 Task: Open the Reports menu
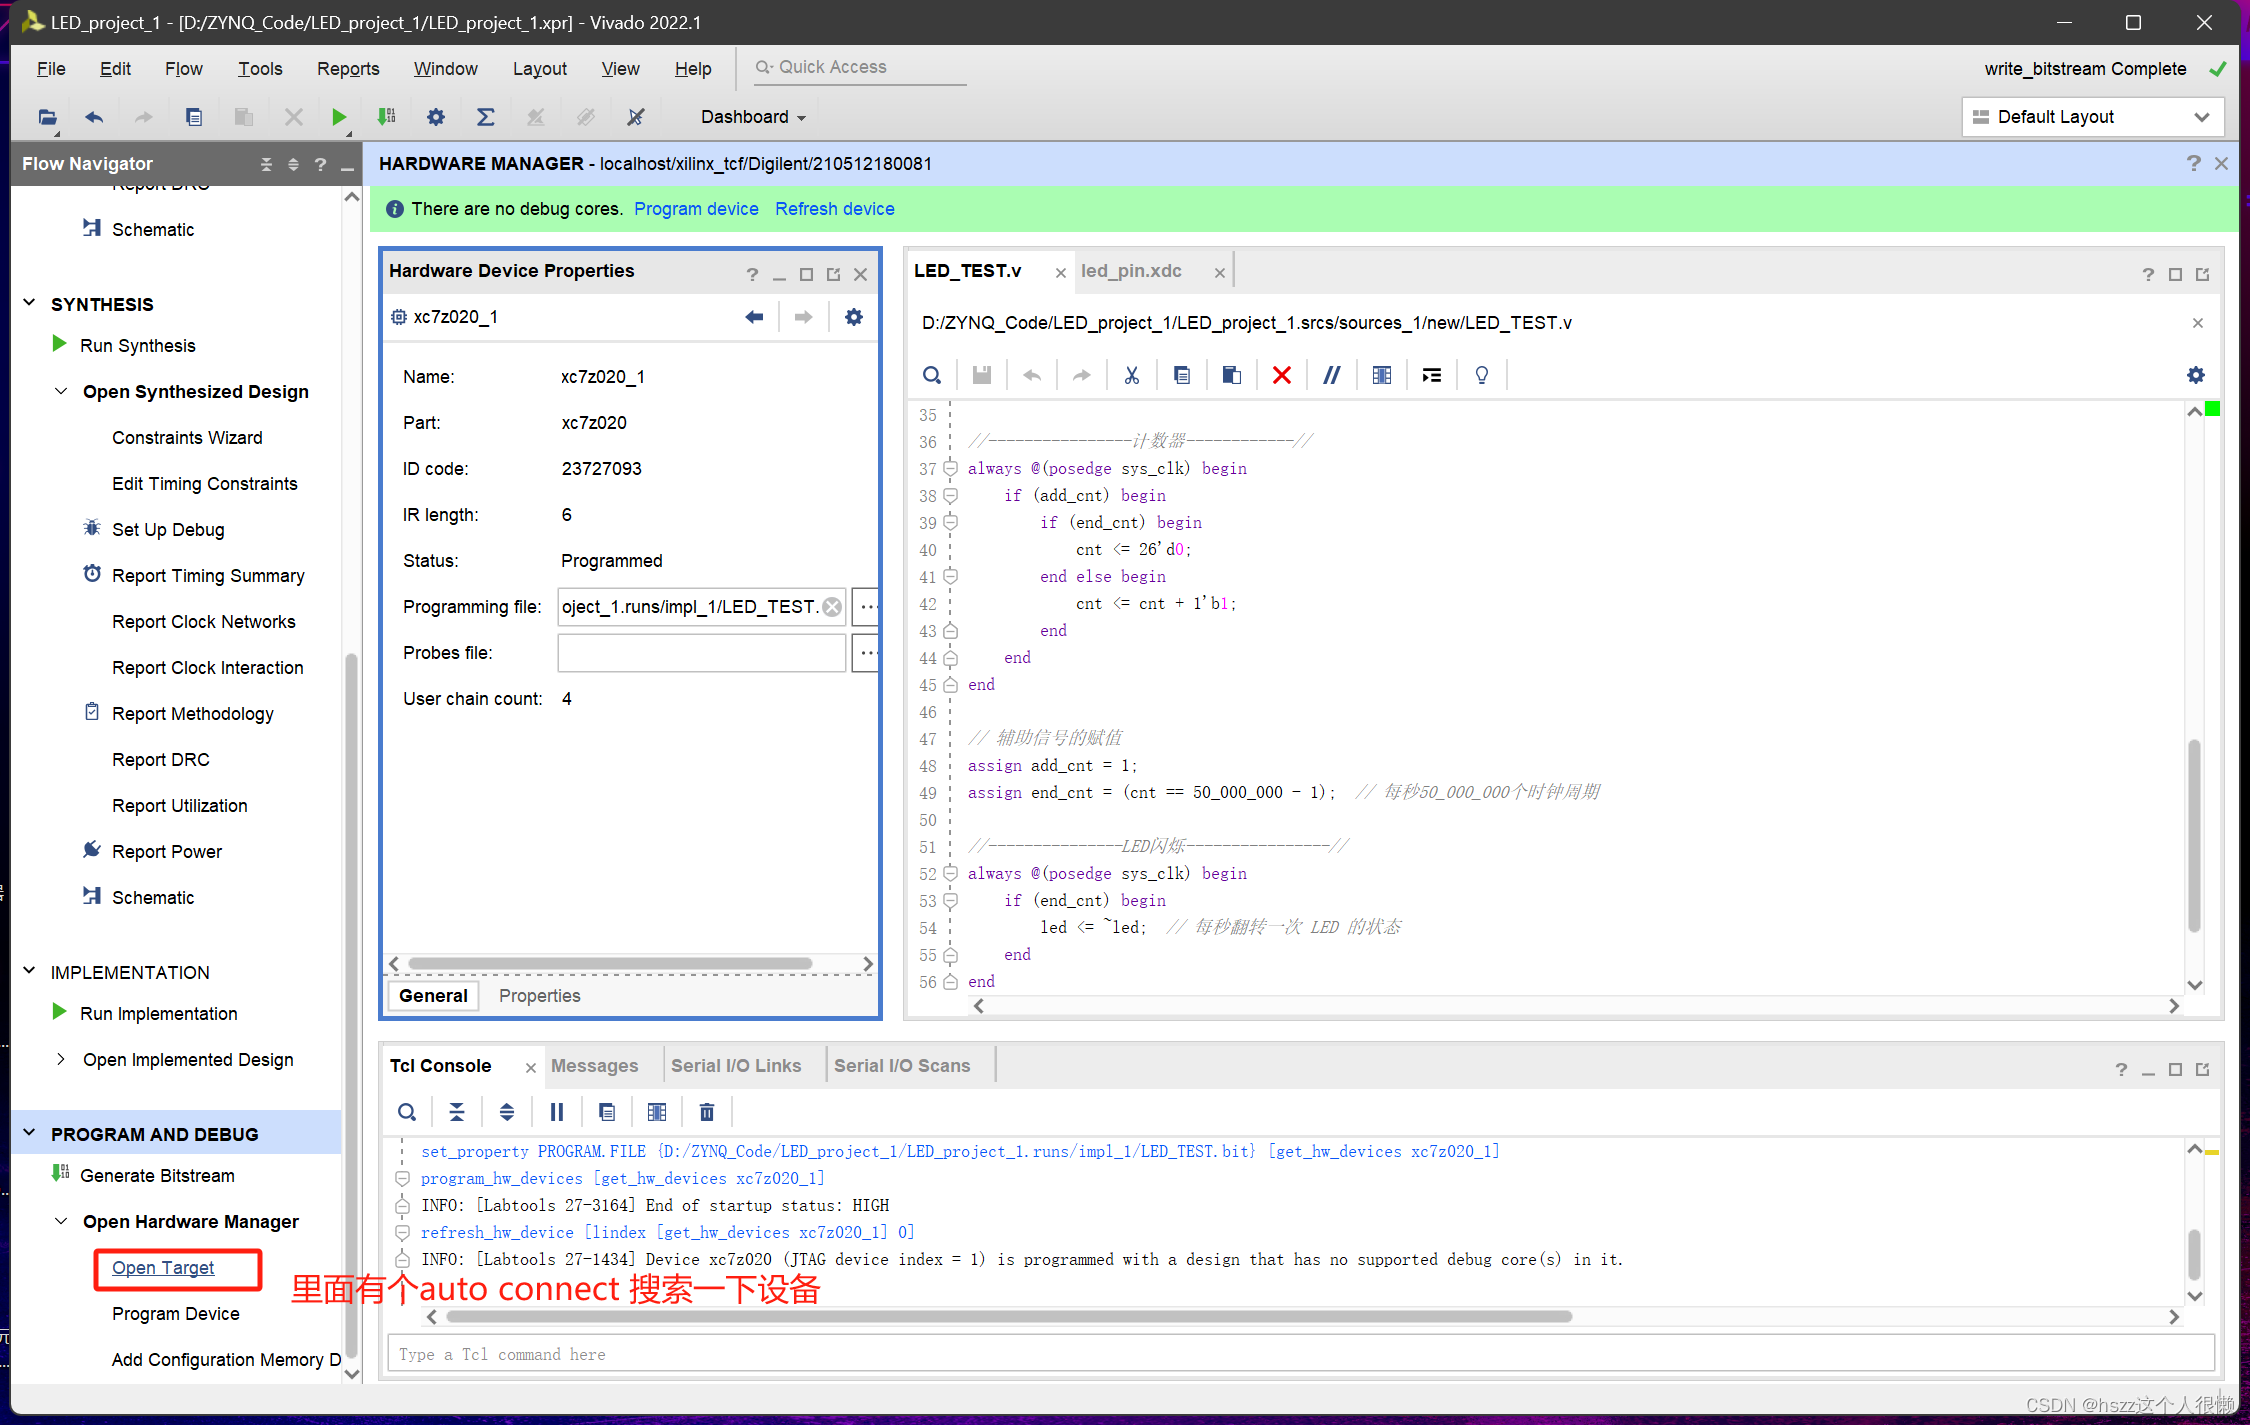(347, 68)
